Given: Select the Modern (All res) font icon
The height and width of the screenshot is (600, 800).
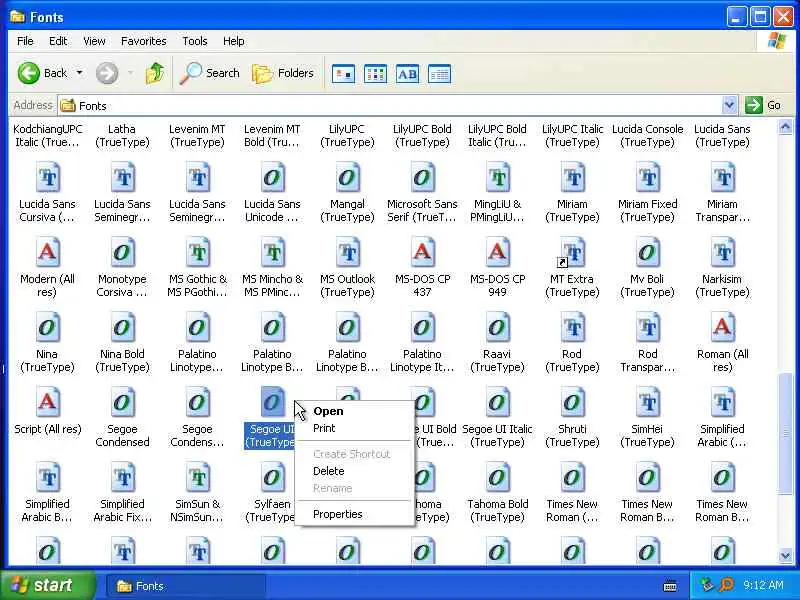Looking at the screenshot, I should tap(47, 253).
